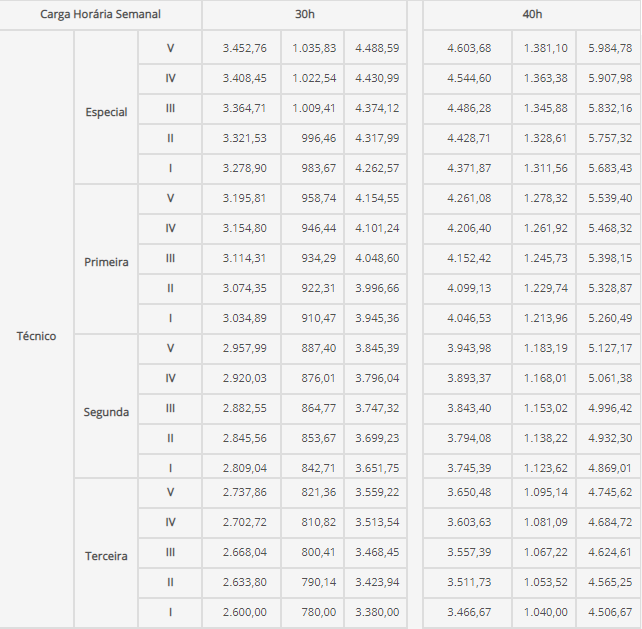Image resolution: width=642 pixels, height=629 pixels.
Task: Select the 30h column header
Action: click(305, 14)
